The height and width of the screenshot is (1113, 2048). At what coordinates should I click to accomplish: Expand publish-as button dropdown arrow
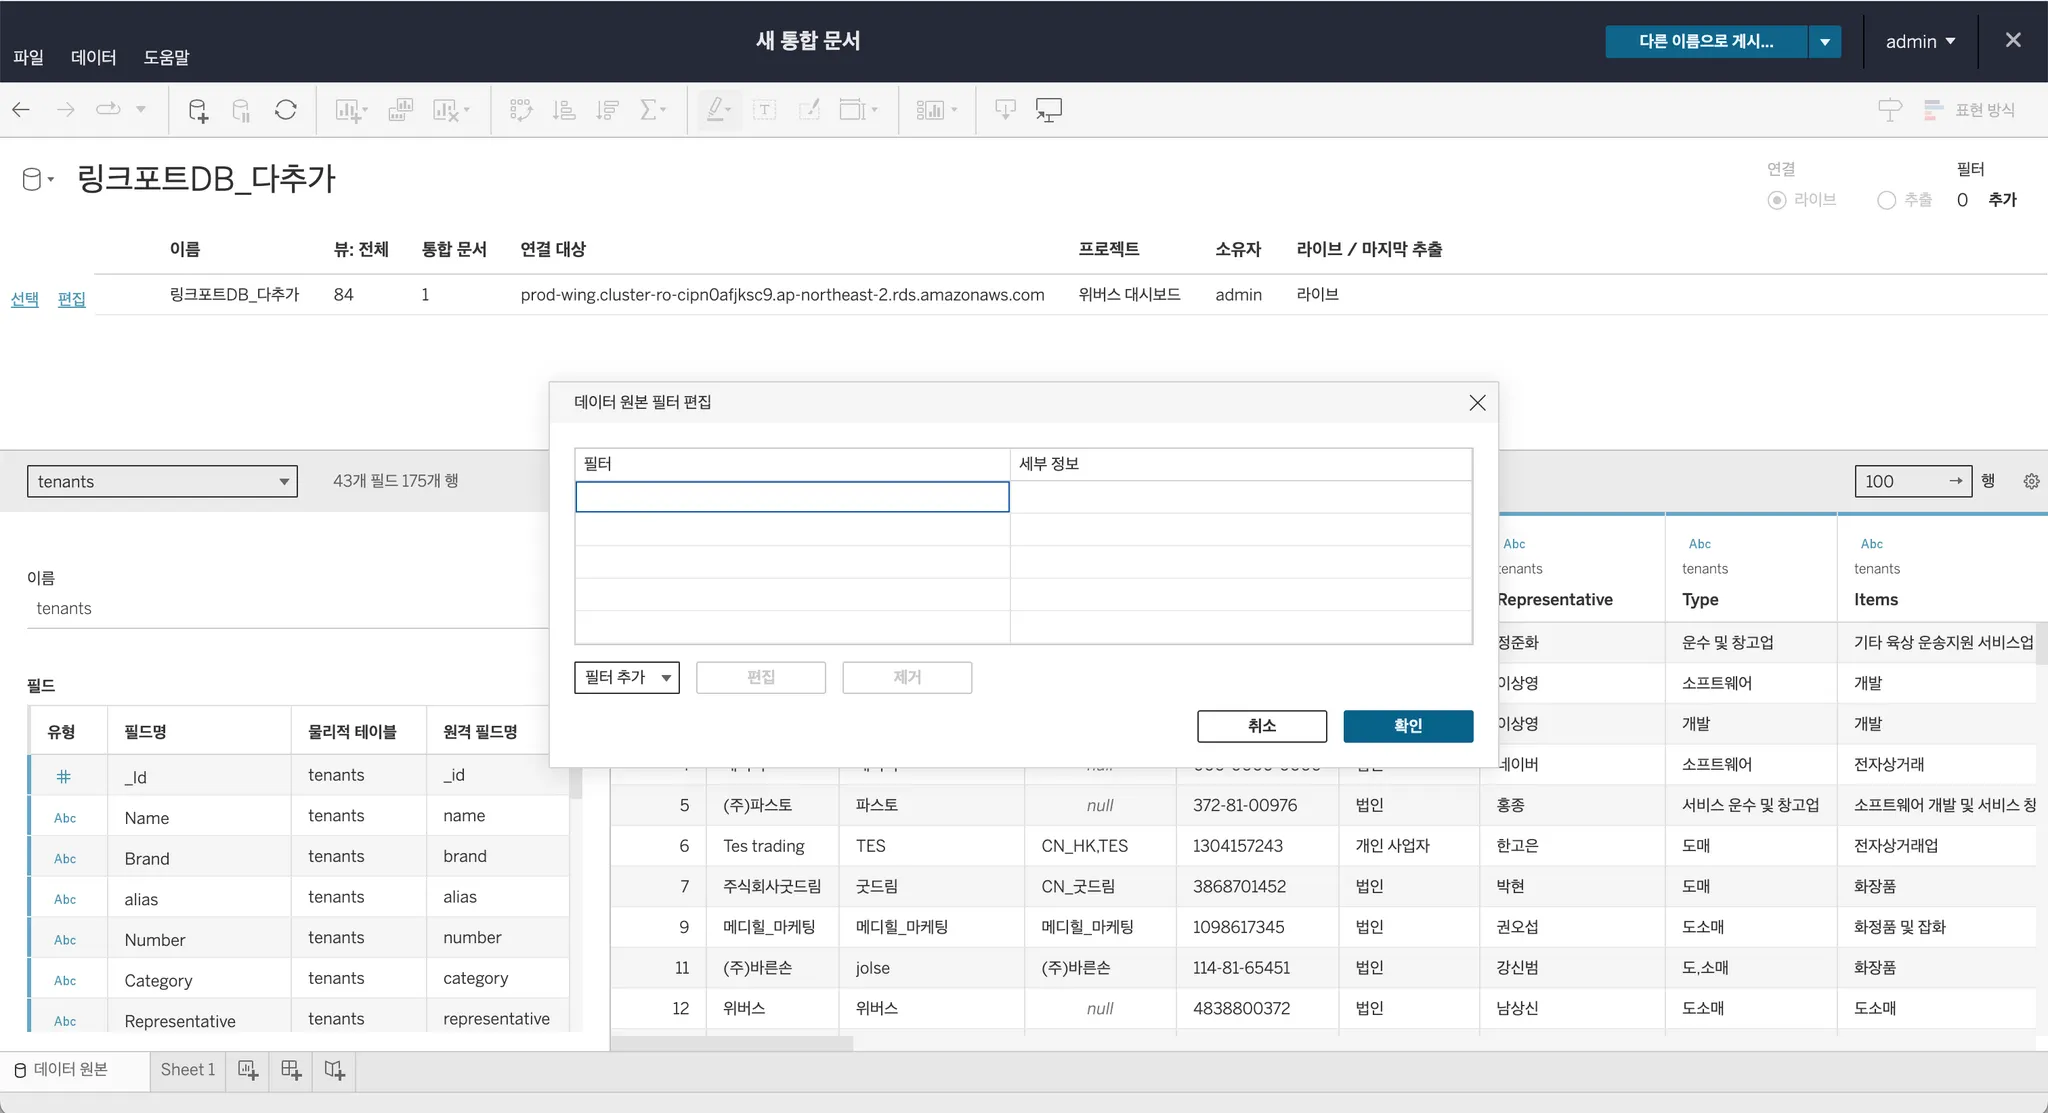coord(1825,41)
